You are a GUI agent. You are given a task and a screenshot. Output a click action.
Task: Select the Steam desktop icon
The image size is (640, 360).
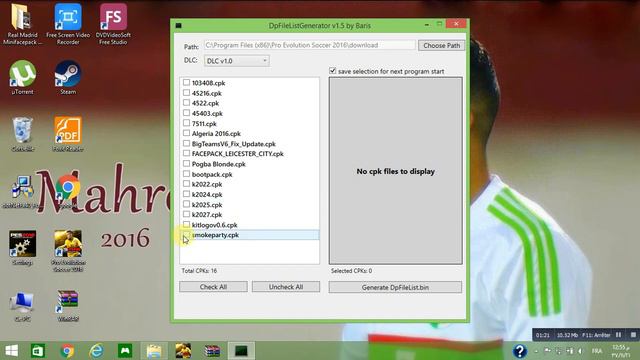click(68, 78)
